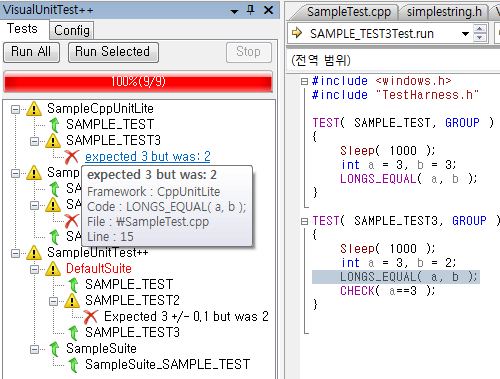
Task: Click green arrow of second project's last test row
Action: pyautogui.click(x=54, y=237)
